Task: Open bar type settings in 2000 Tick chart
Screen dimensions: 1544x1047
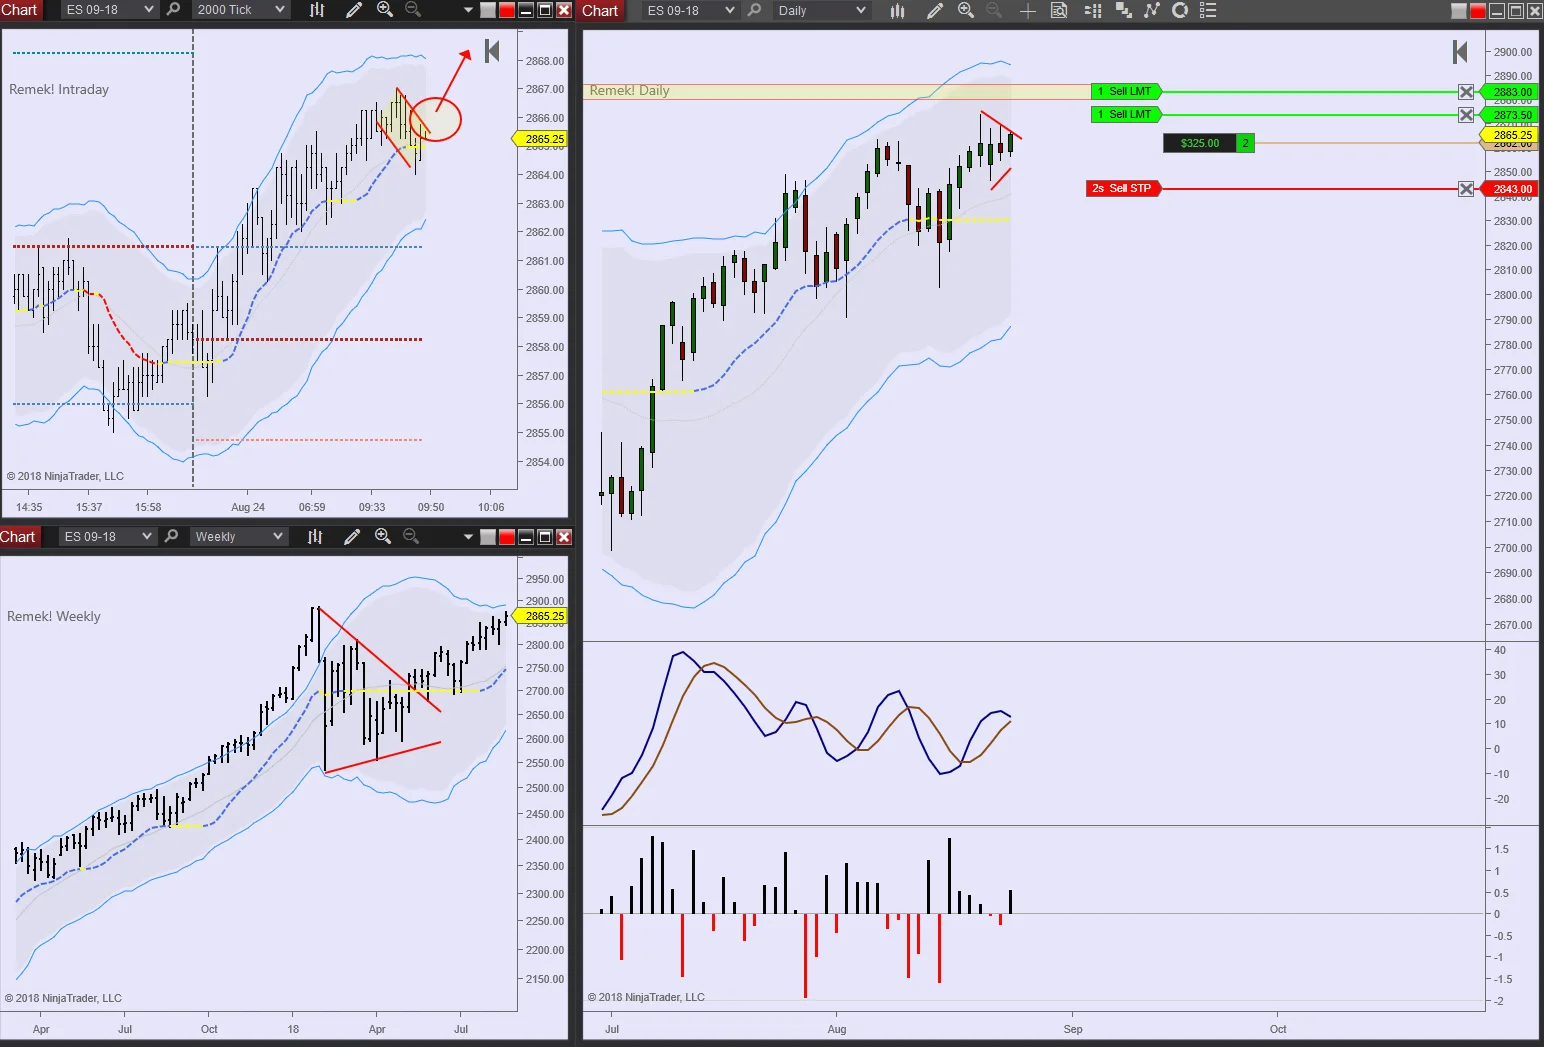Action: coord(317,9)
